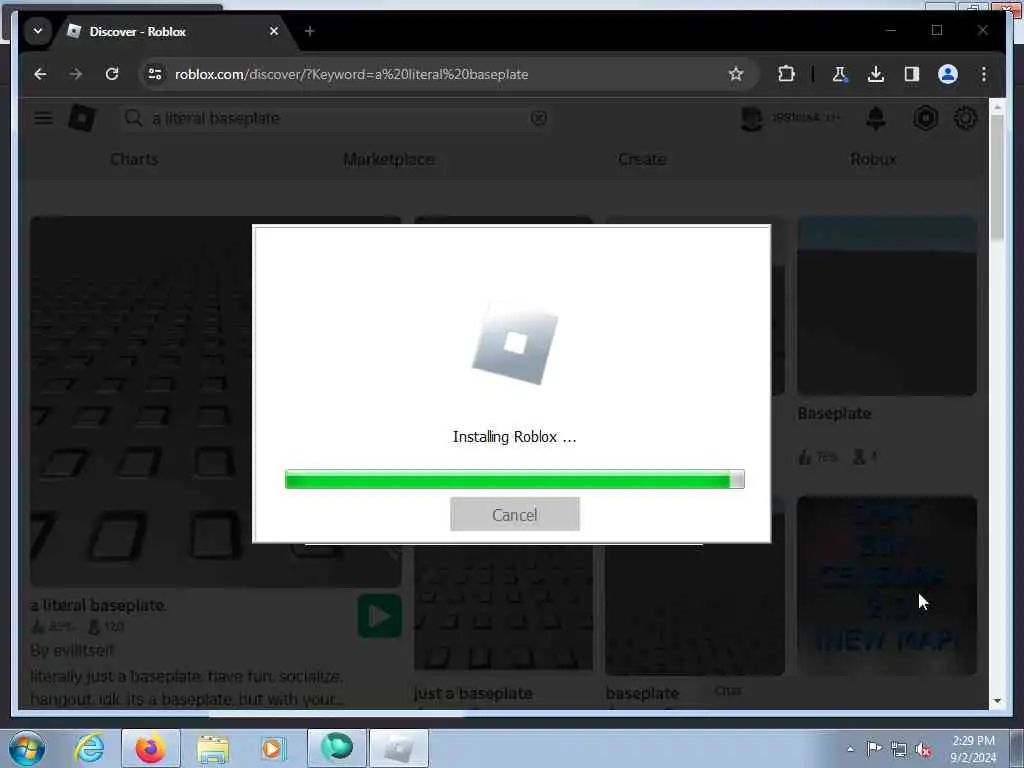This screenshot has height=768, width=1024.
Task: Open Windows Media Player from taskbar
Action: point(272,748)
